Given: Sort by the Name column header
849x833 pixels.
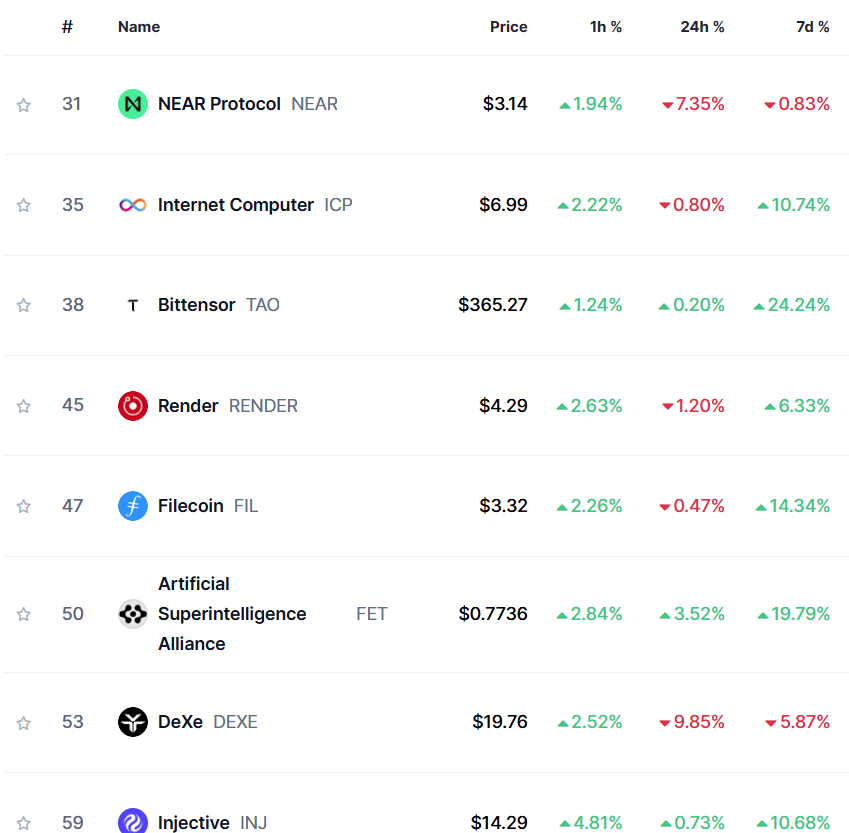Looking at the screenshot, I should [139, 27].
